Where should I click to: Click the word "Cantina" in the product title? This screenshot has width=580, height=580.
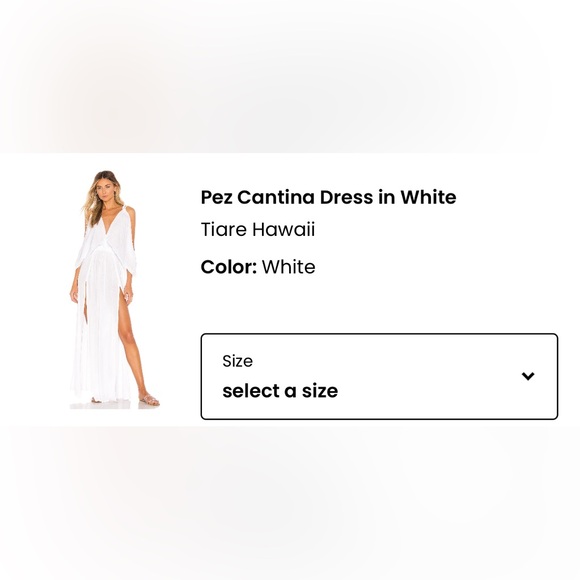[x=276, y=197]
